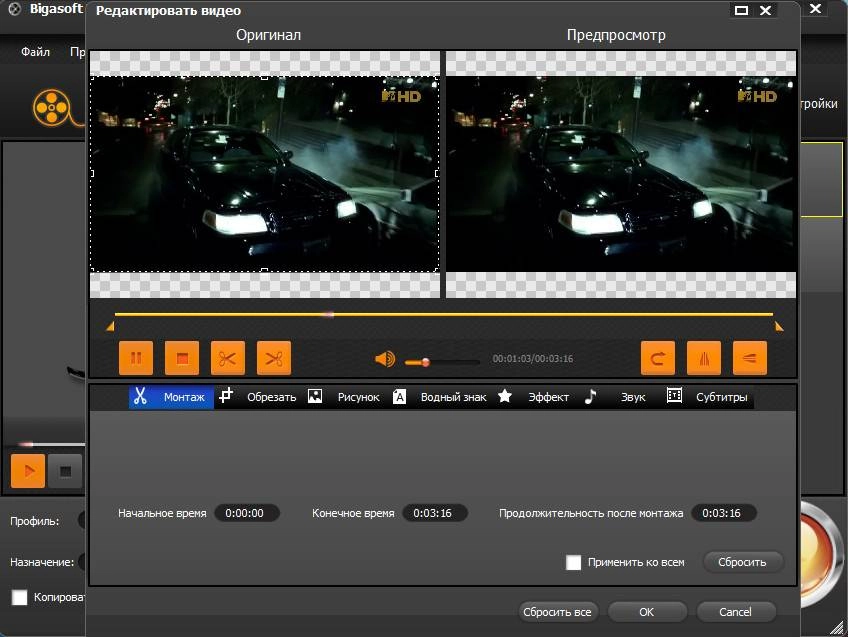Click the star icon beside Эффект

[505, 396]
